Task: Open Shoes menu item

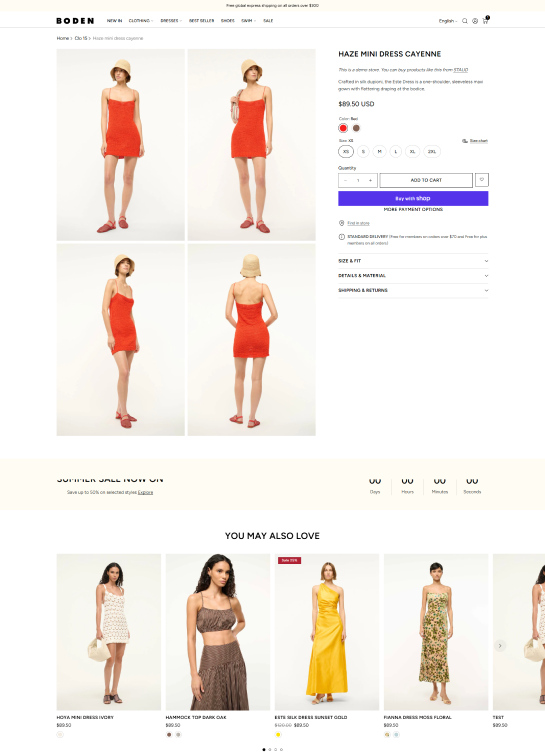Action: (x=228, y=21)
